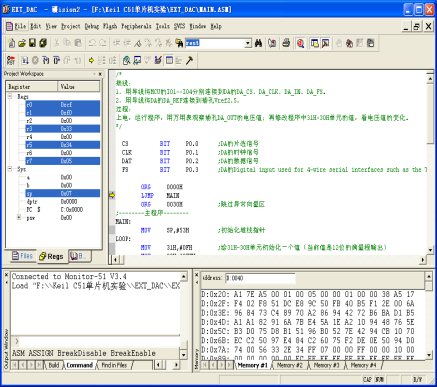
Task: Click the breakpoint hand icon in top toolbar
Action: (349, 43)
